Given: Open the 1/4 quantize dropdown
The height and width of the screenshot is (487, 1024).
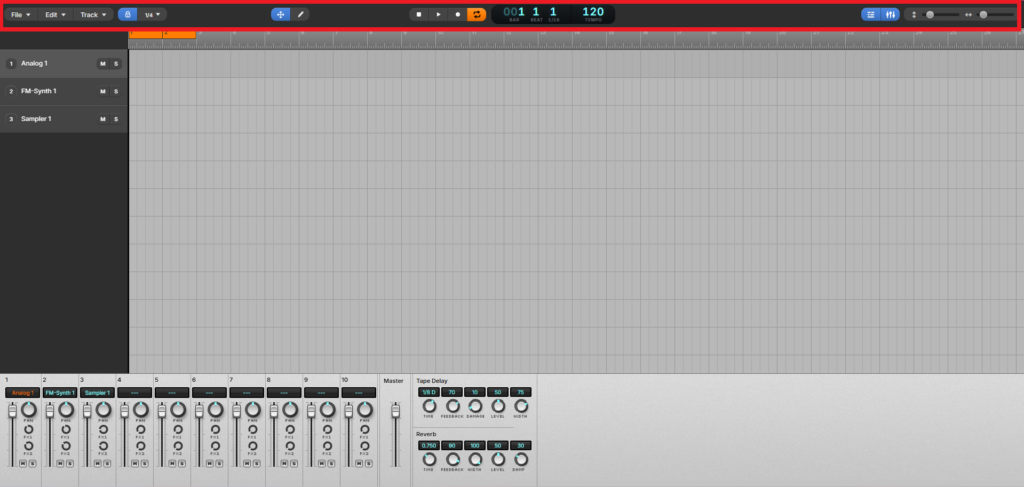Looking at the screenshot, I should click(153, 15).
